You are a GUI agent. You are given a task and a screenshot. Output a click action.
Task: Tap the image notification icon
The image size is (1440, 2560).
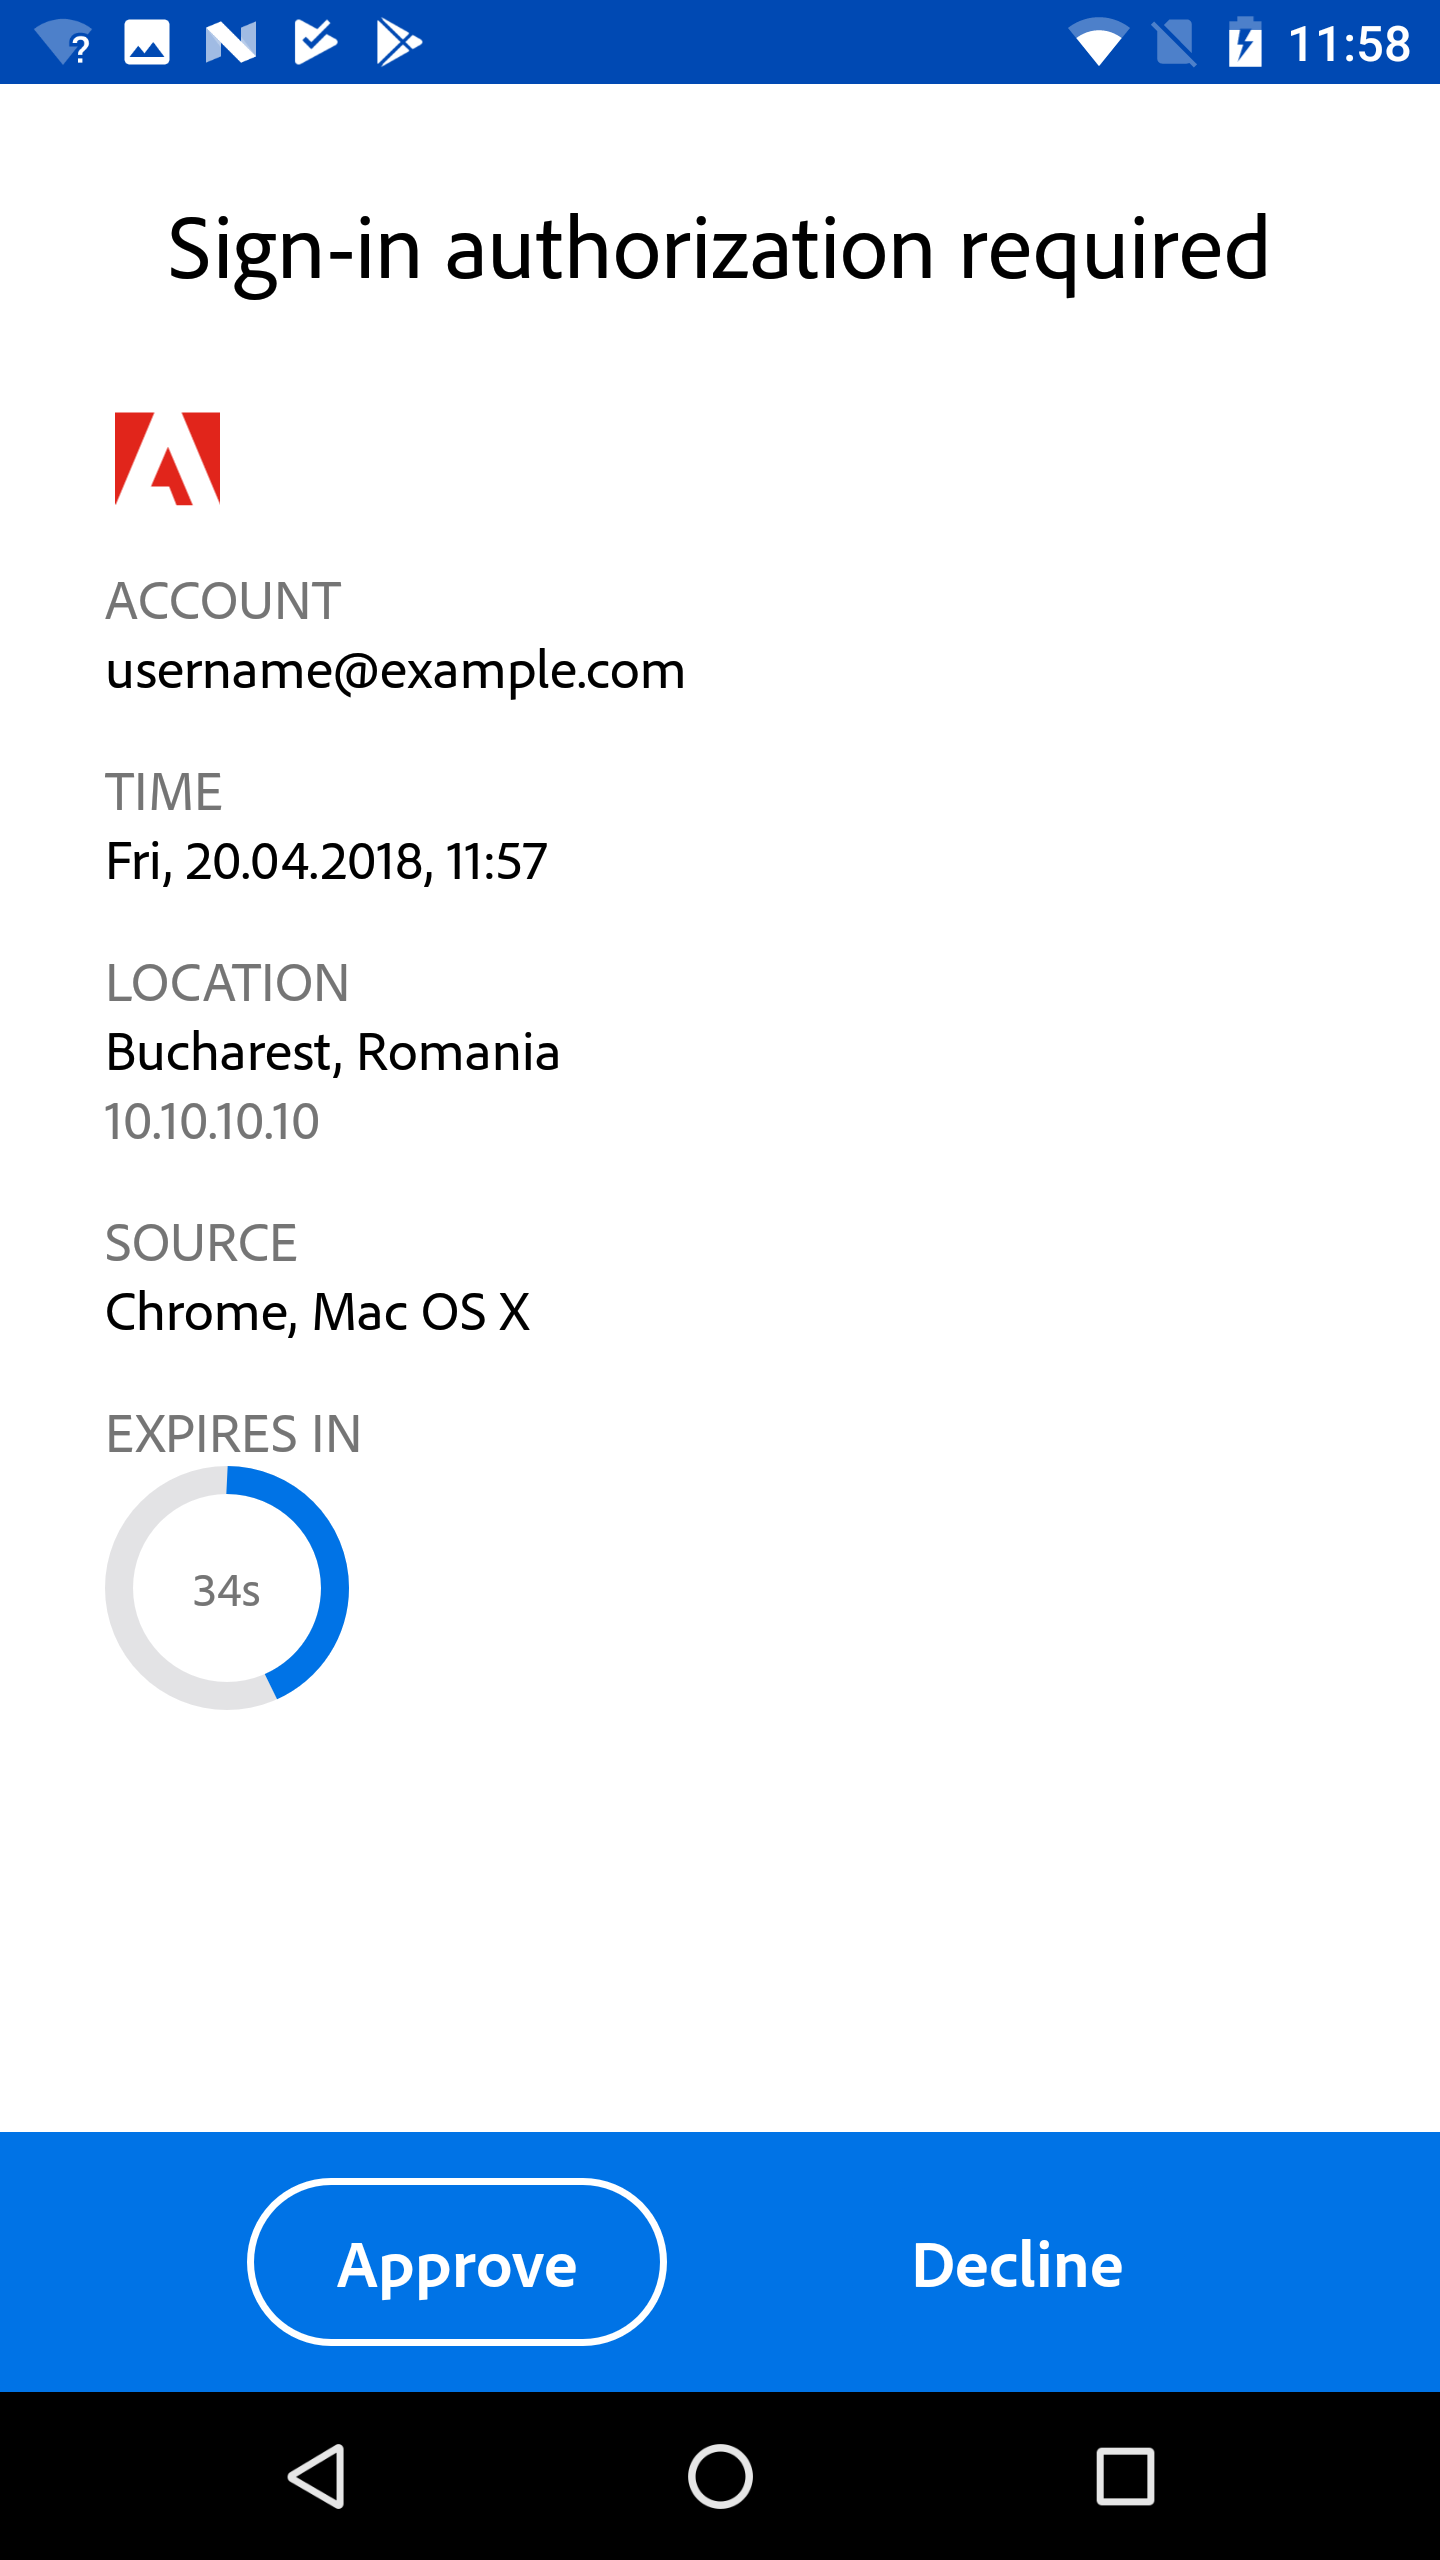[x=147, y=43]
